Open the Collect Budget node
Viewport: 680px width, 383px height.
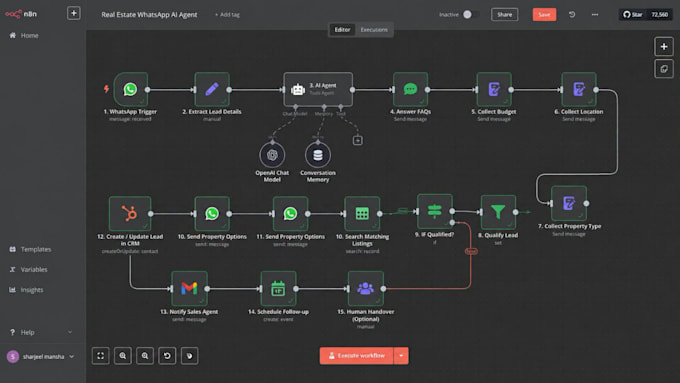click(494, 89)
